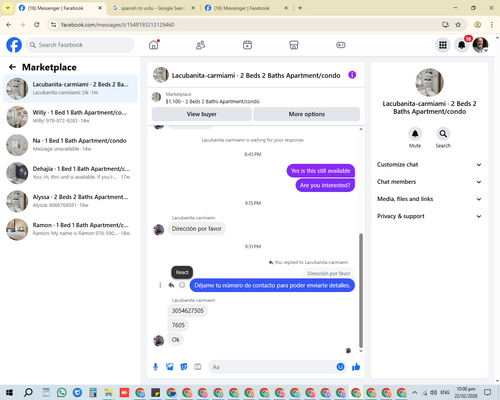Open the Windows Start button
500x400 pixels.
(x=9, y=392)
